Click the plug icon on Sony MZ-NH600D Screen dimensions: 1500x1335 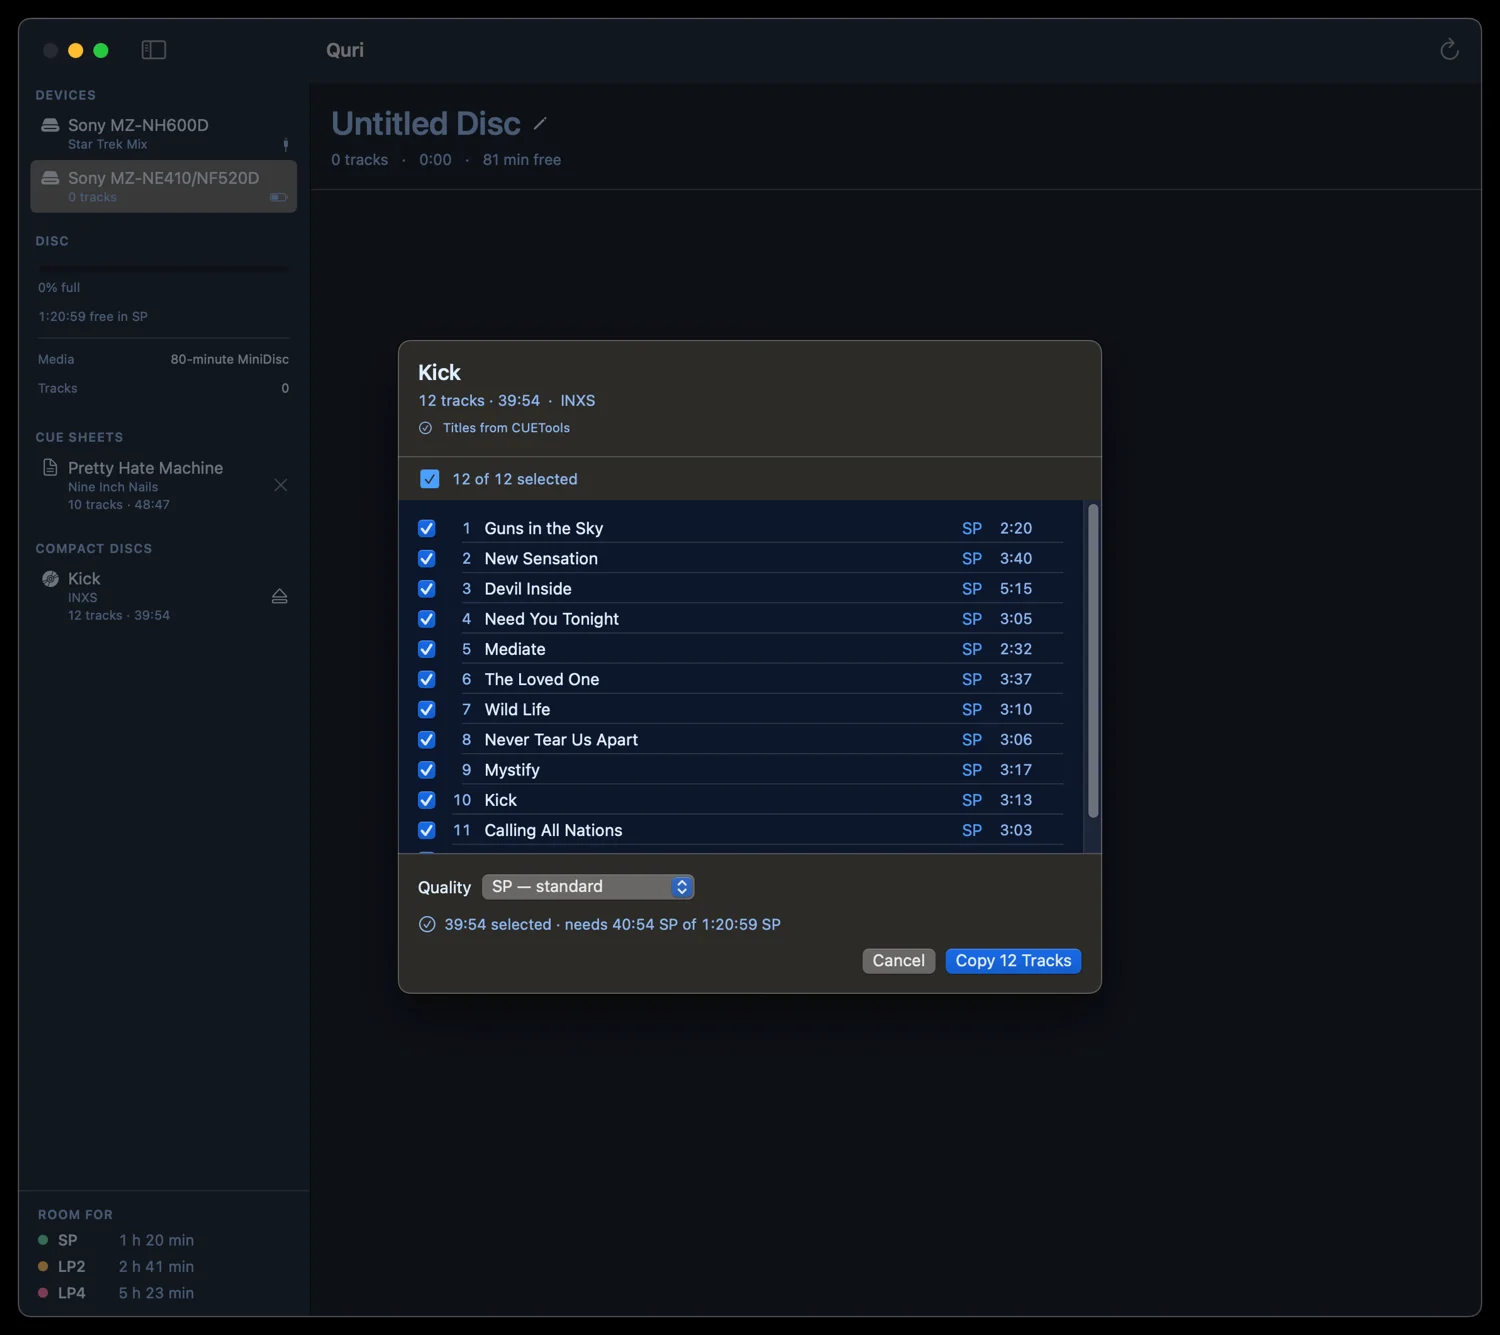(286, 144)
